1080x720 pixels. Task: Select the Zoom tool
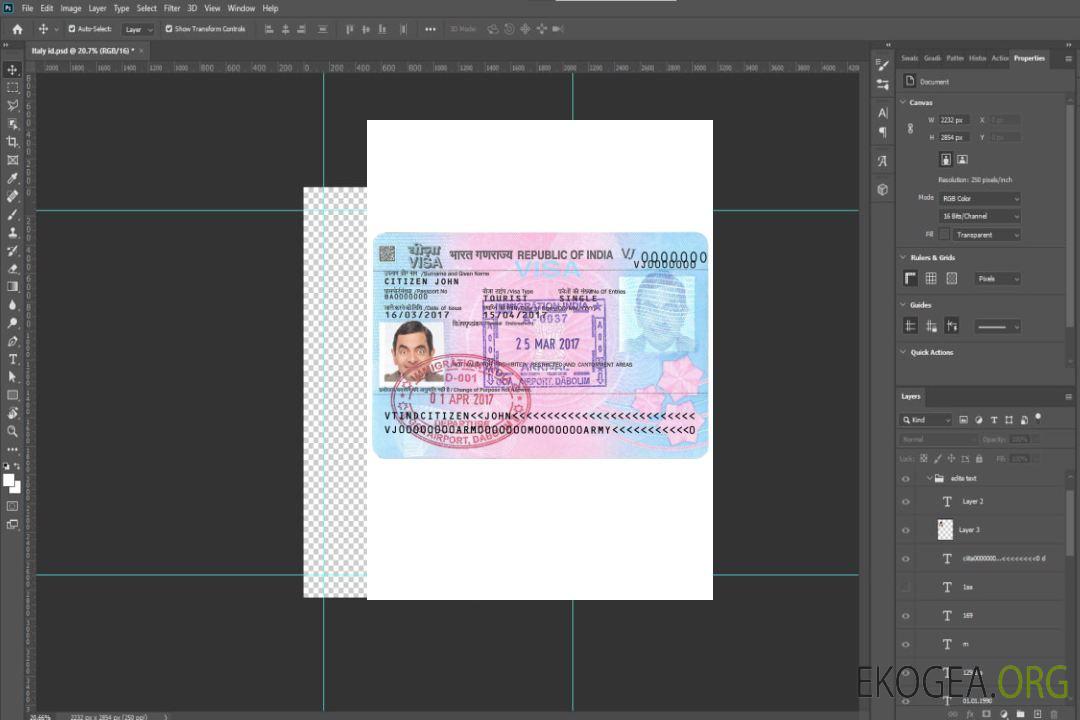click(x=12, y=431)
